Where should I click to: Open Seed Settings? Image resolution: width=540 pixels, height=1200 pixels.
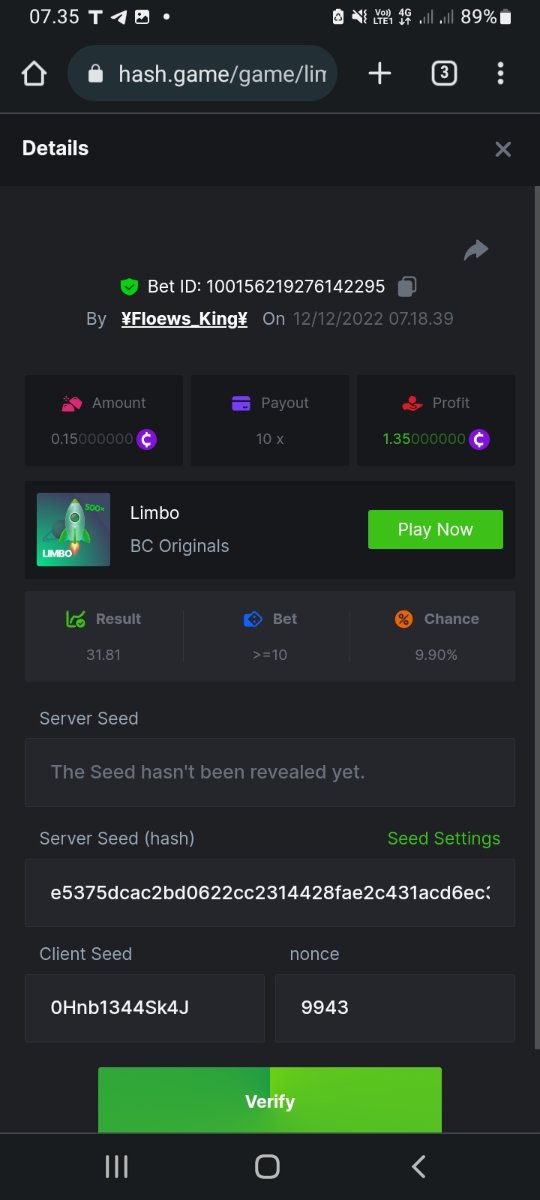click(x=444, y=838)
